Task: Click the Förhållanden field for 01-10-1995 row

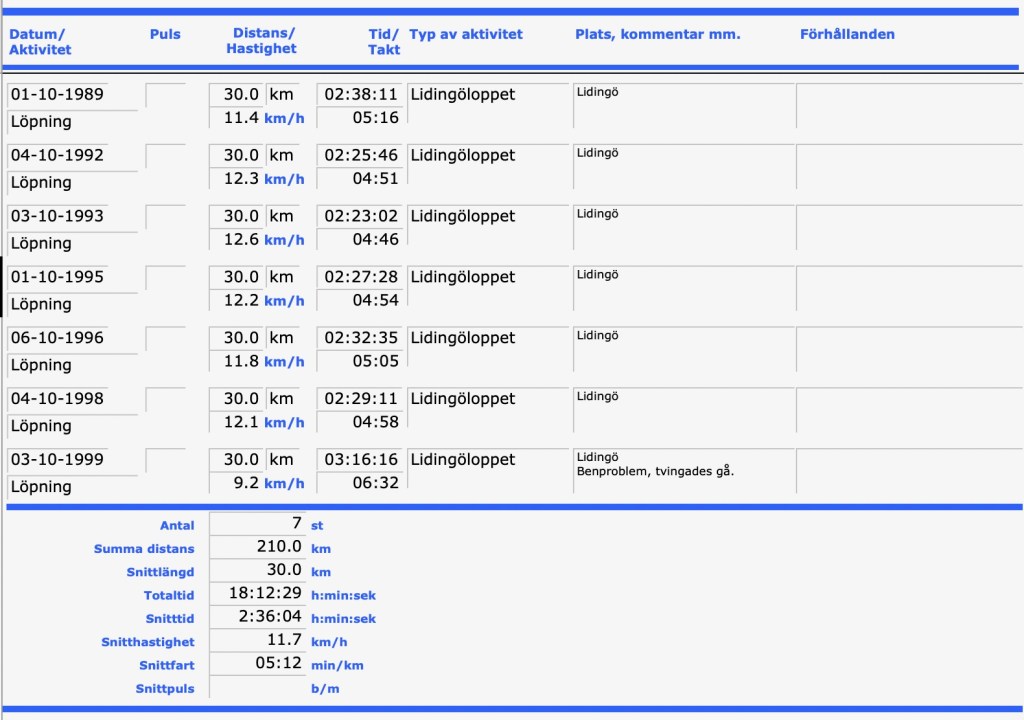Action: pyautogui.click(x=908, y=288)
